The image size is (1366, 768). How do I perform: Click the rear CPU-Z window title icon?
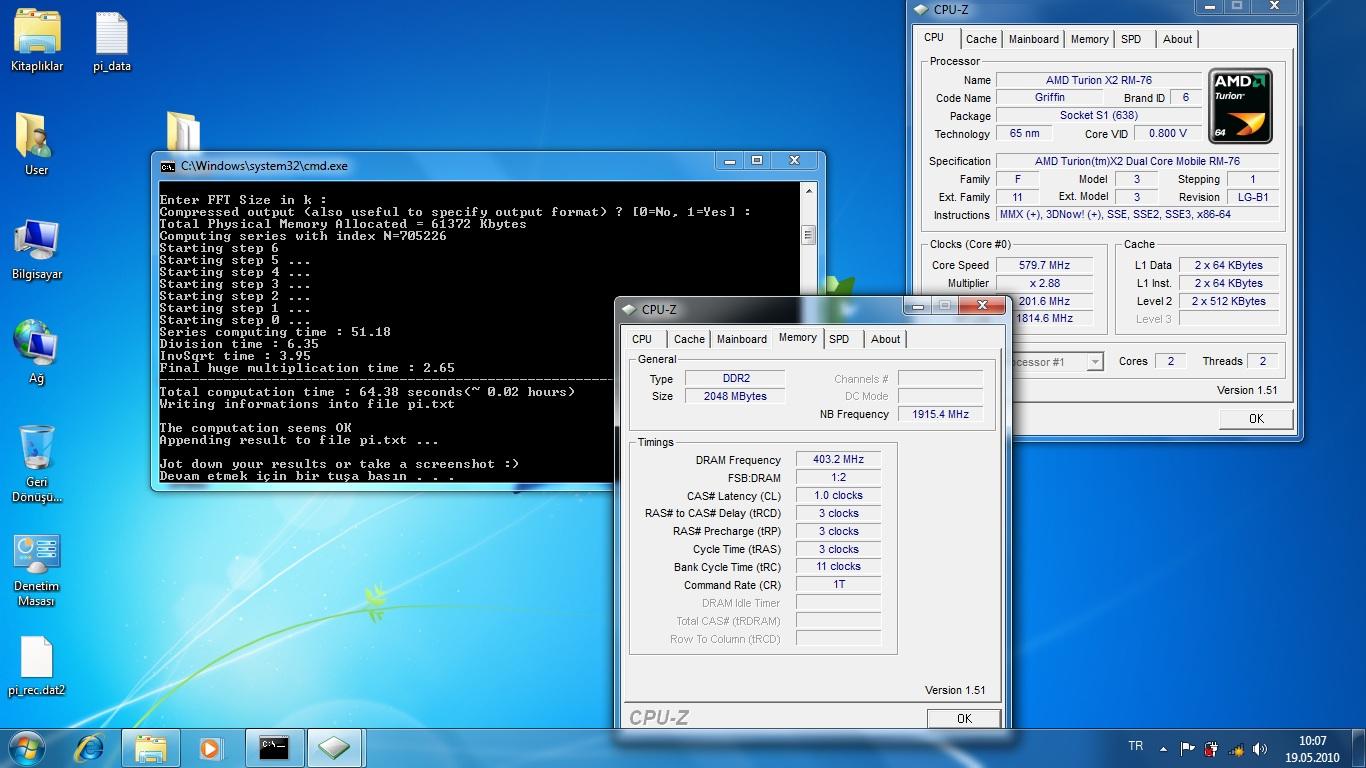921,10
